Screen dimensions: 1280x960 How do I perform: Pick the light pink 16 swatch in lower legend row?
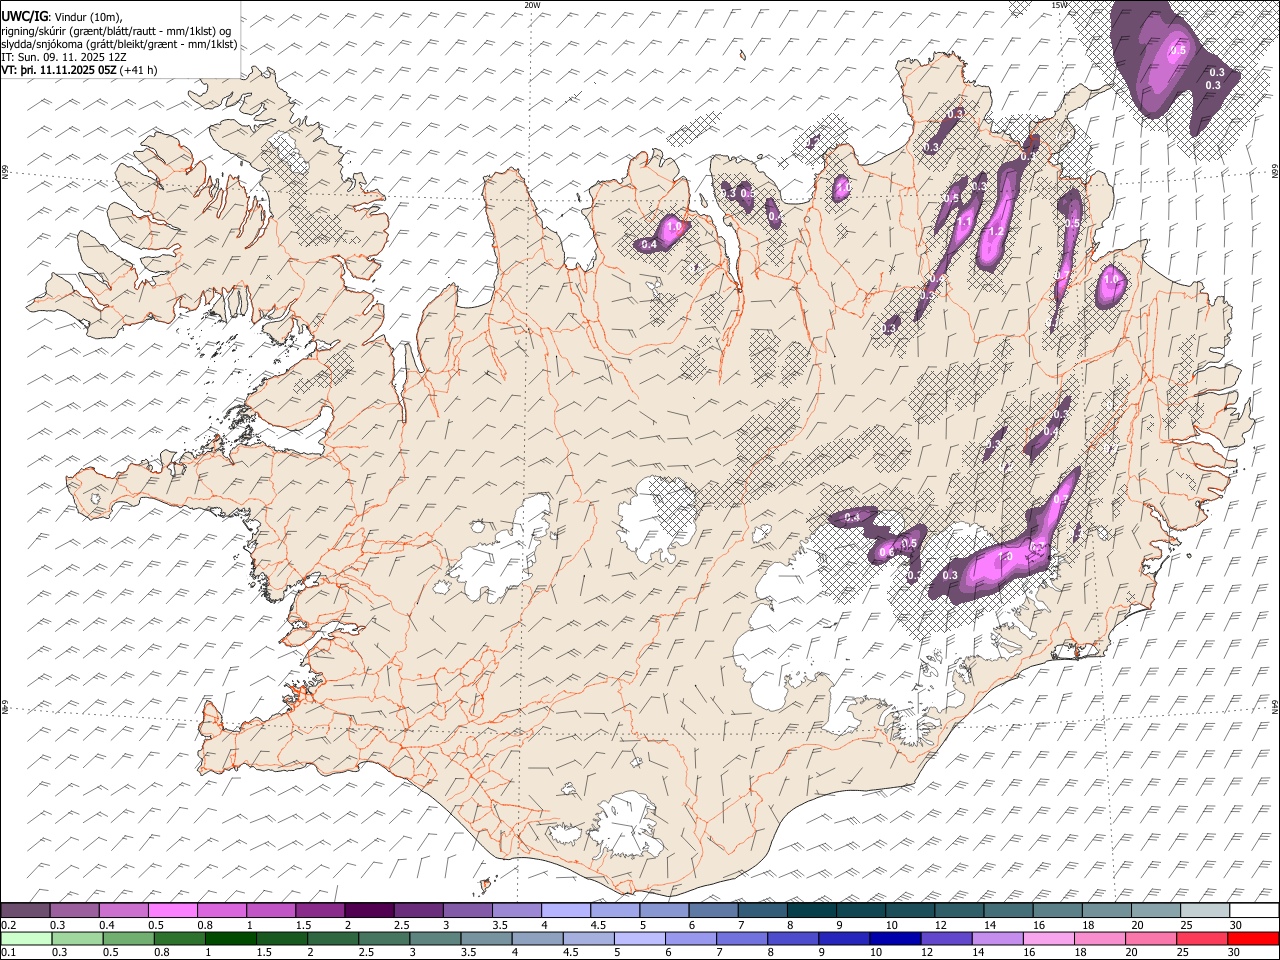(x=1049, y=938)
